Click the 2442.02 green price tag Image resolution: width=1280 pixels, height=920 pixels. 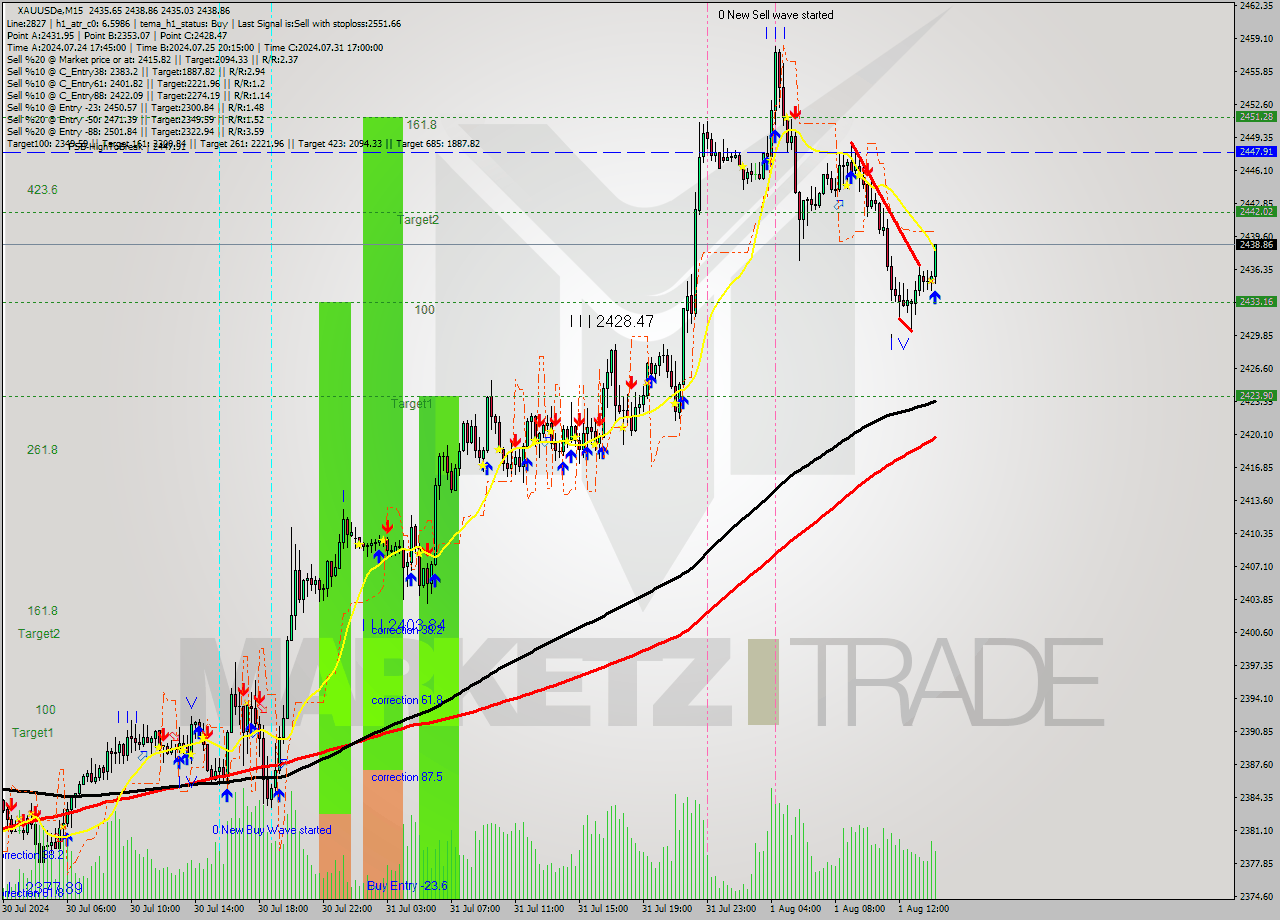tap(1256, 211)
